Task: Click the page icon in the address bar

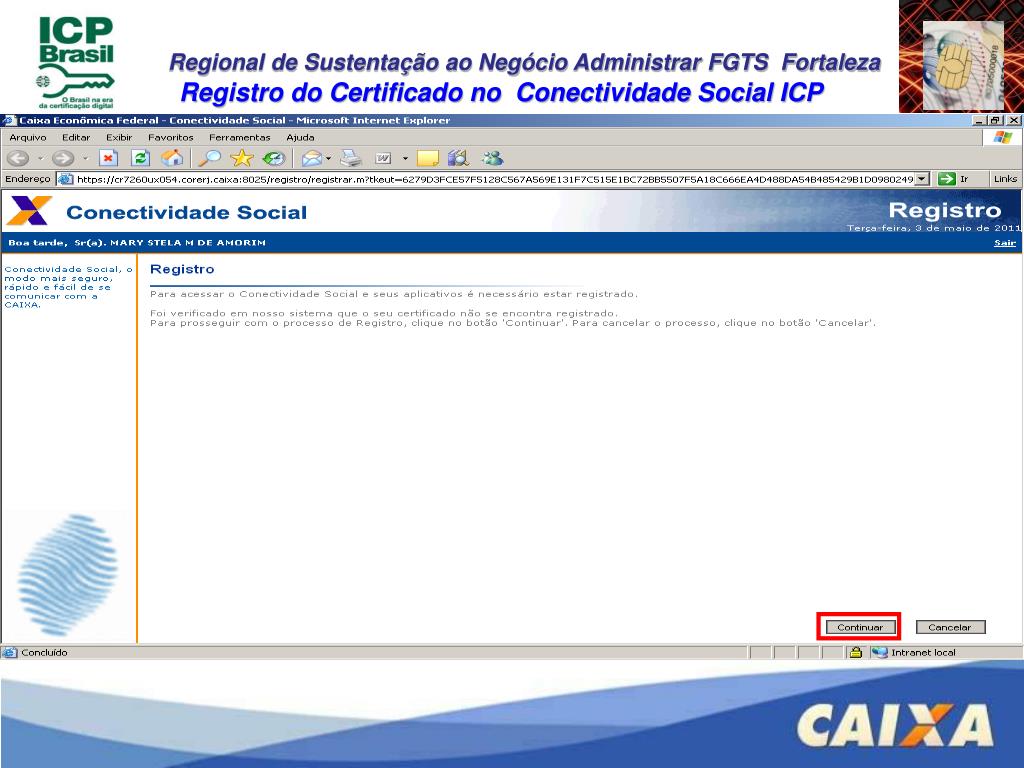Action: (65, 179)
